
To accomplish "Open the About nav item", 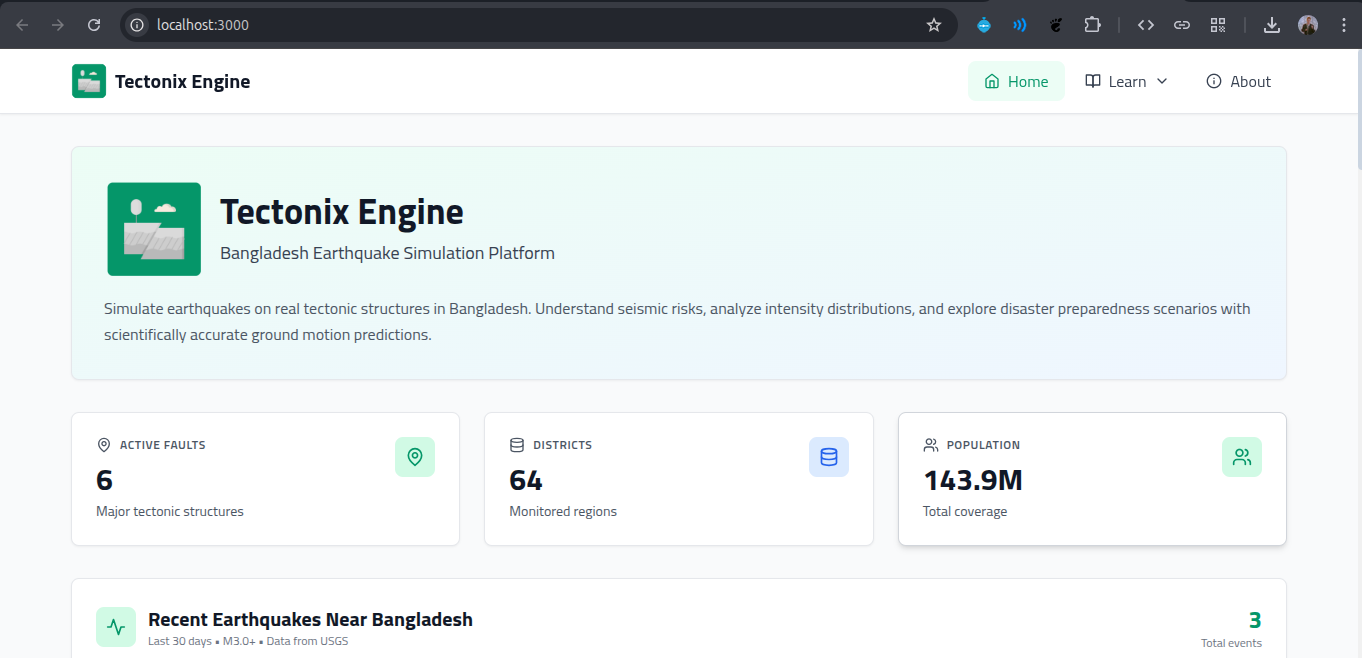I will [x=1238, y=82].
